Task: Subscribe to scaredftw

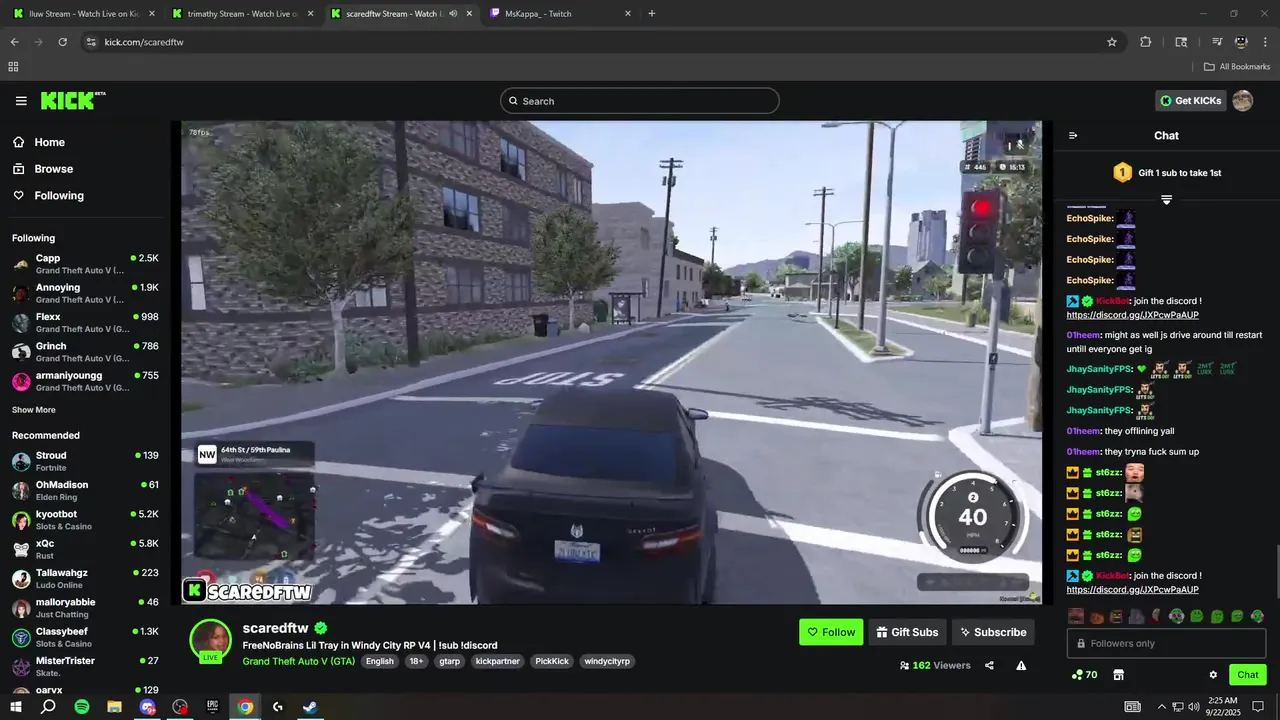Action: click(x=993, y=632)
